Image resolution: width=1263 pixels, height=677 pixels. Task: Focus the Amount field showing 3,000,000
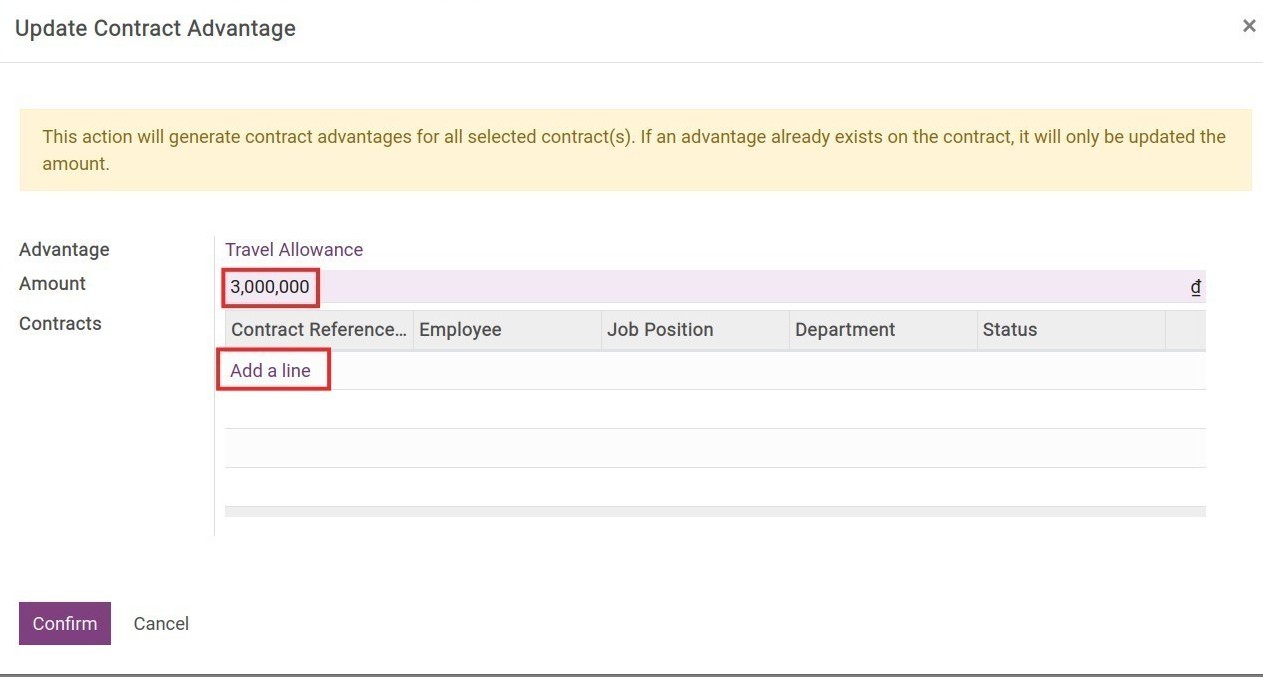[700, 287]
